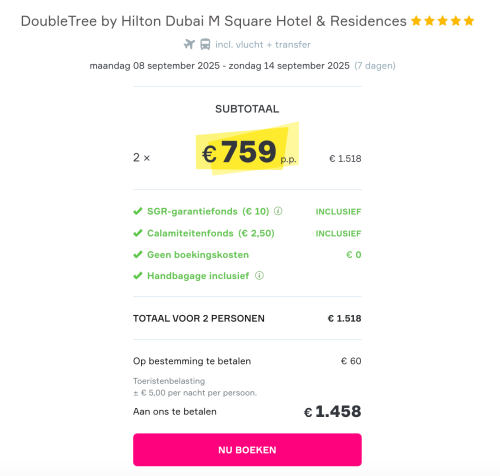Click the Toeristenbelasting note
Image resolution: width=500 pixels, height=476 pixels.
[195, 387]
